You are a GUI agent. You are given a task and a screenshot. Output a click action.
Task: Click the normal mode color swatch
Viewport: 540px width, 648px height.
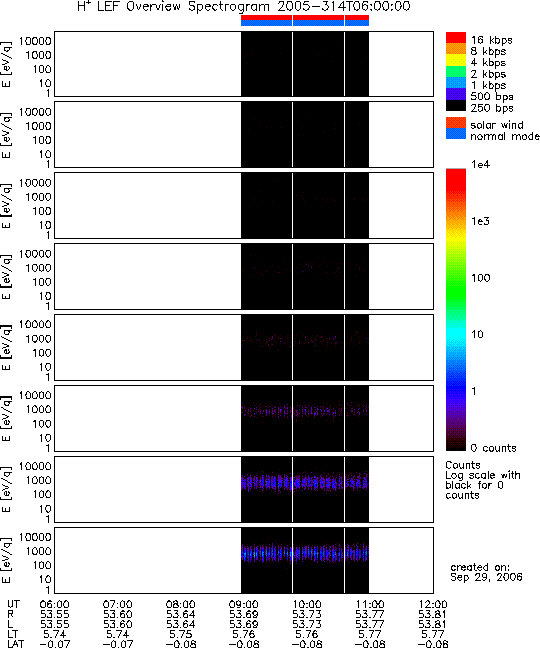tap(456, 133)
